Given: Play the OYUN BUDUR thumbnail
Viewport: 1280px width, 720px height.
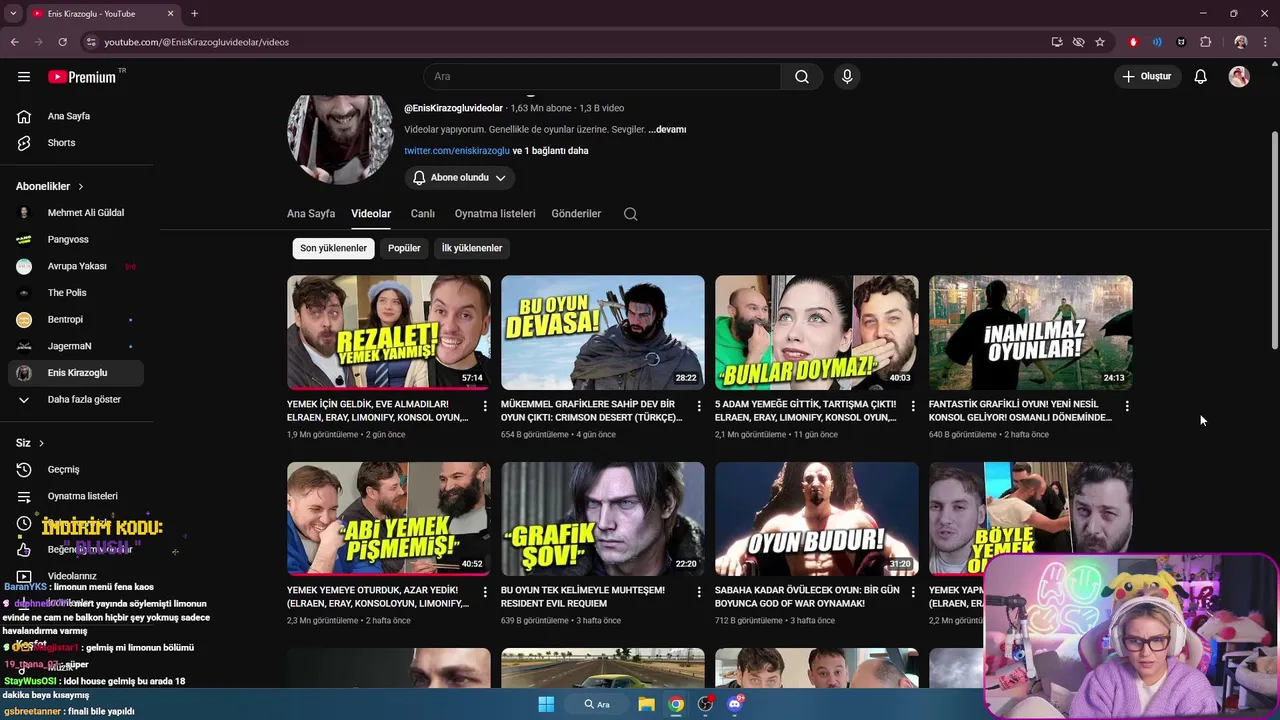Looking at the screenshot, I should (x=817, y=519).
